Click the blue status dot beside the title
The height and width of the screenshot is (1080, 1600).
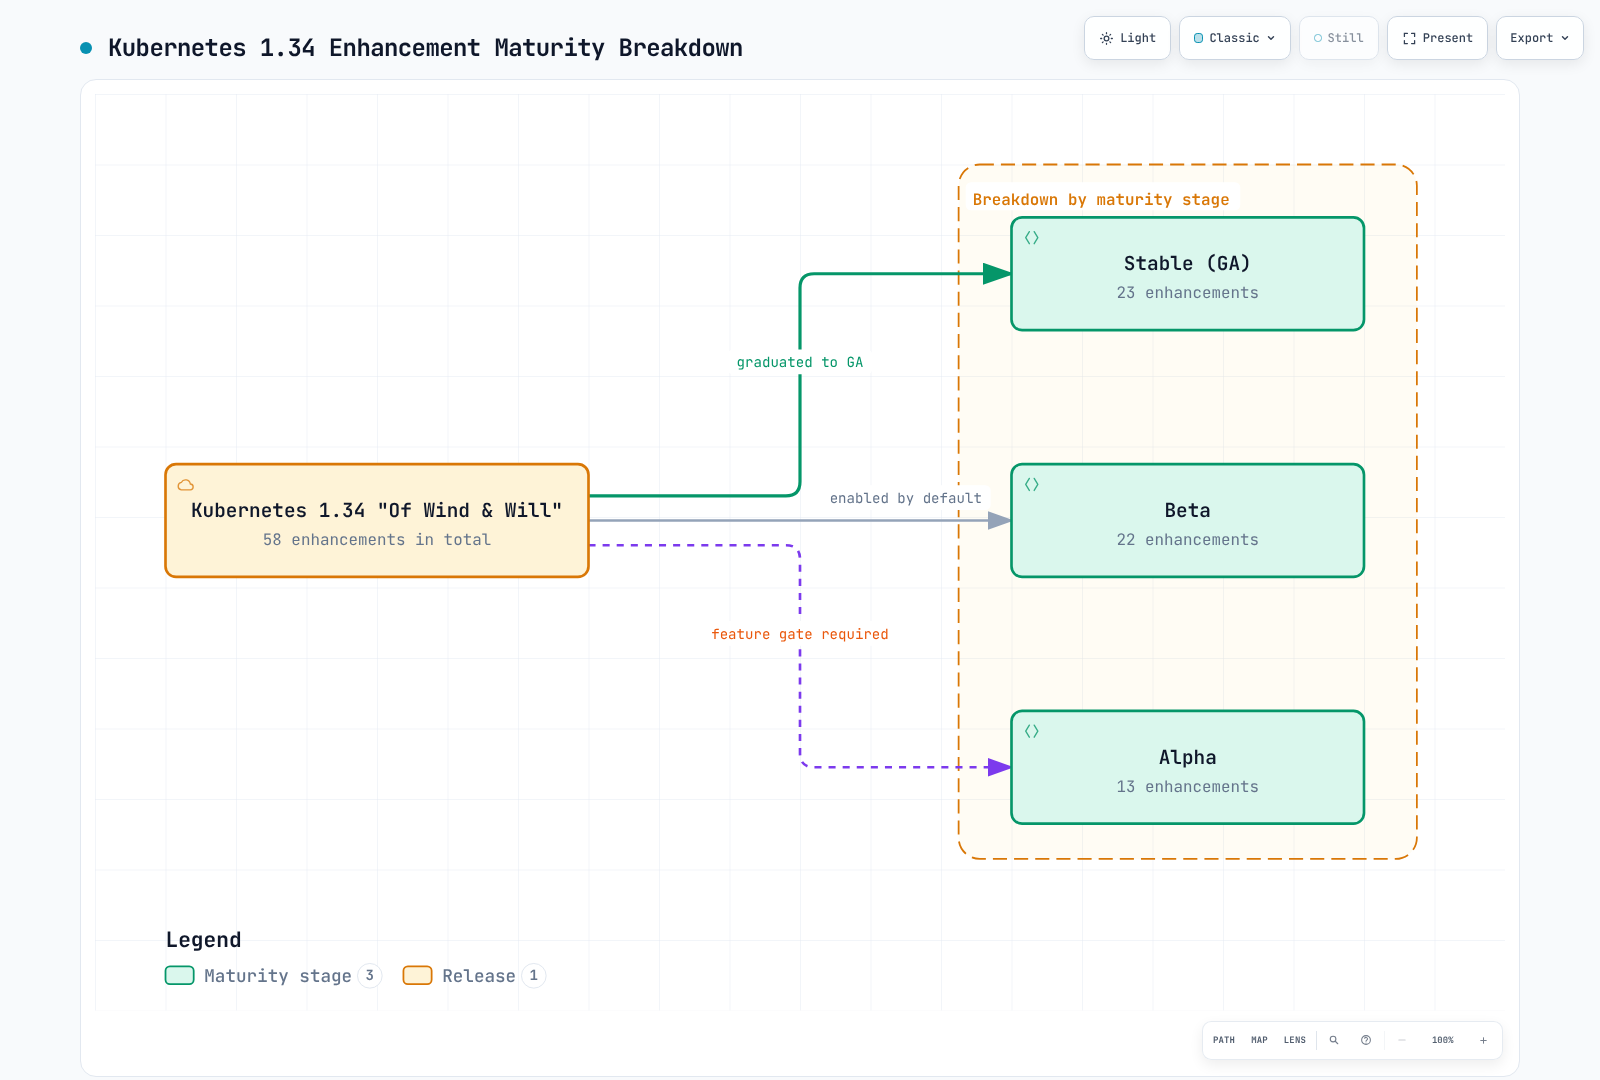point(86,48)
